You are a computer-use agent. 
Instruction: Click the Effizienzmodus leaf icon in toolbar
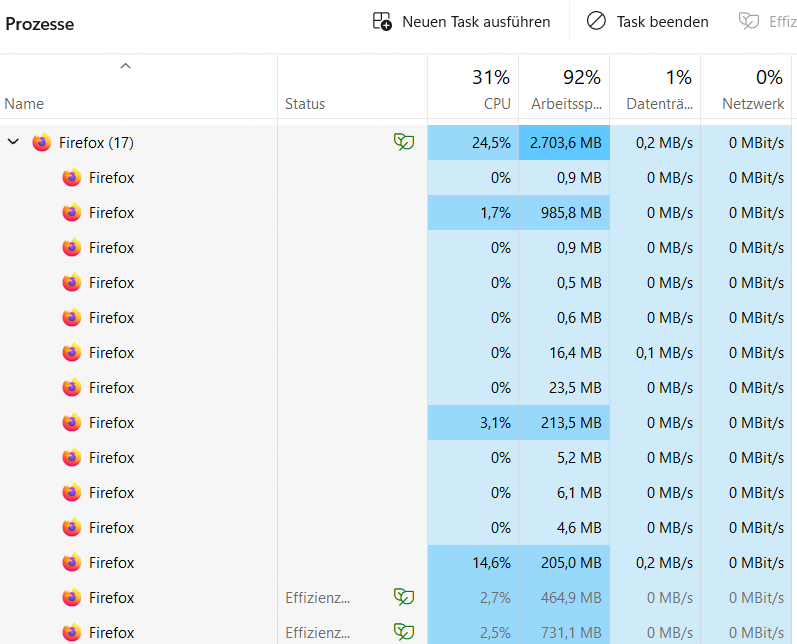749,21
